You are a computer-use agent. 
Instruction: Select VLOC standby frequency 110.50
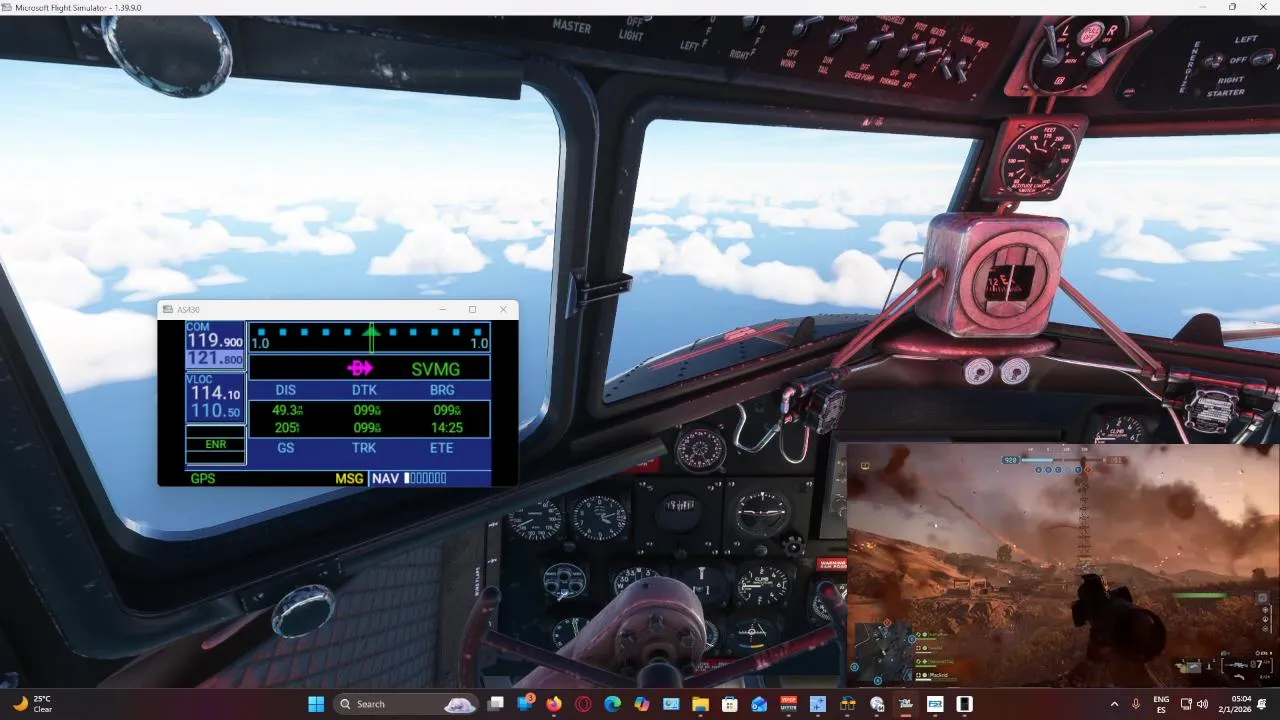pyautogui.click(x=215, y=411)
